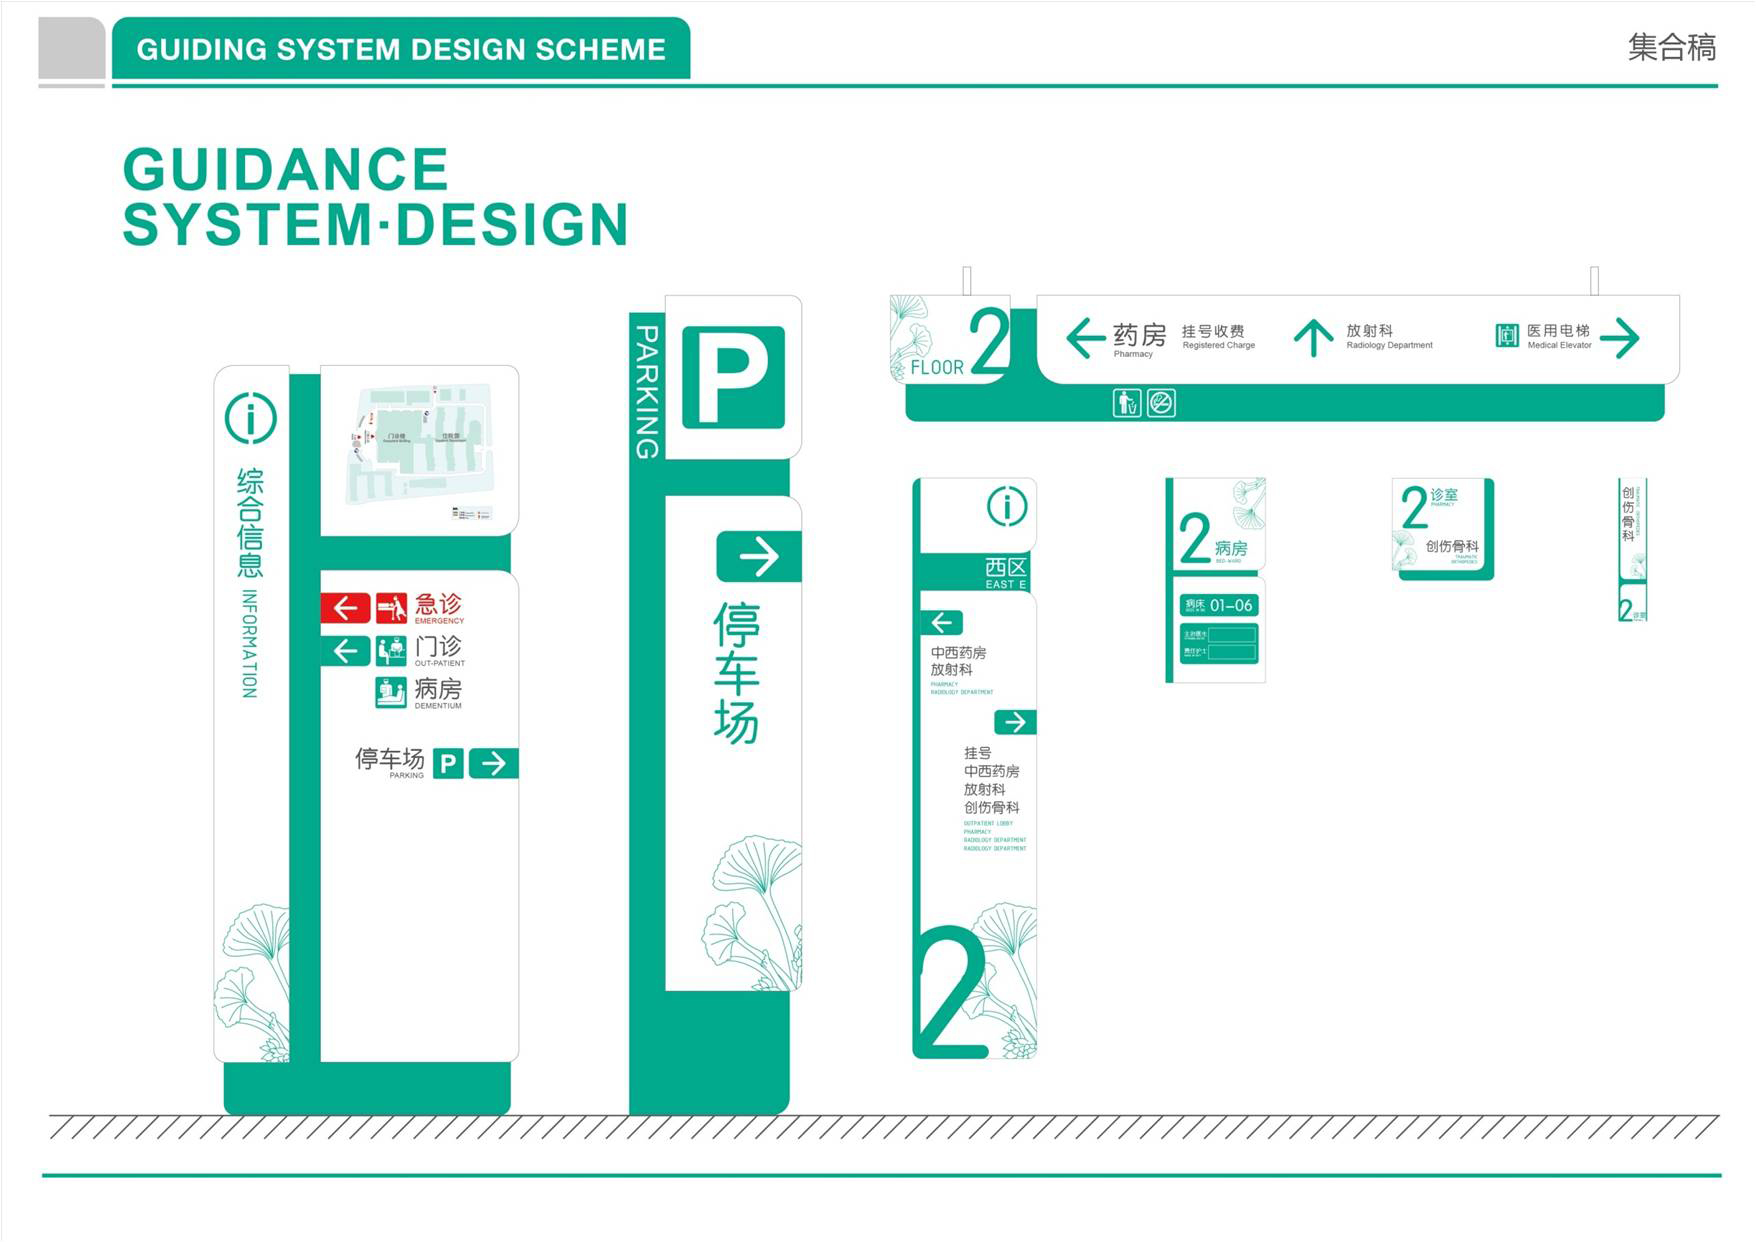Click the information circle icon on the left totem
The height and width of the screenshot is (1242, 1756).
pos(250,418)
